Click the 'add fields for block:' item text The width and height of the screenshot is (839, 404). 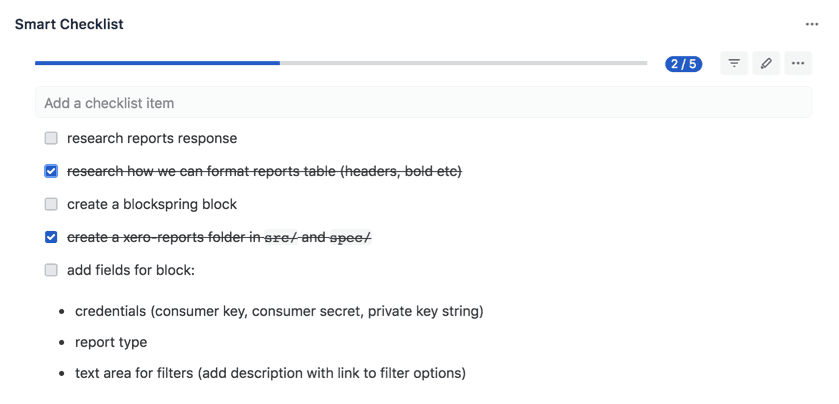131,270
